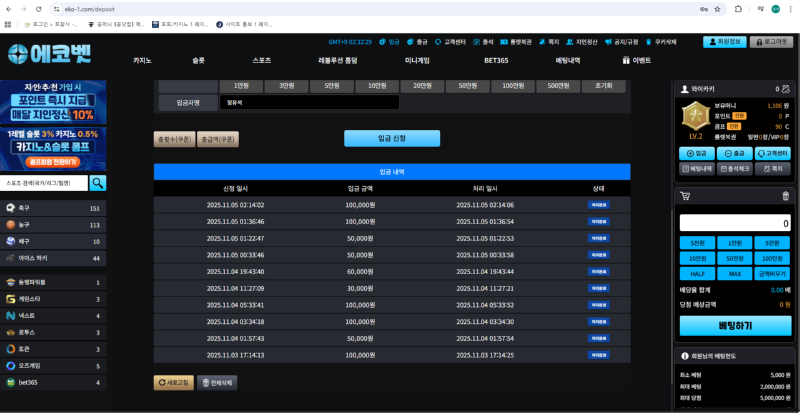Bookmark this page with the star icon

pyautogui.click(x=717, y=8)
